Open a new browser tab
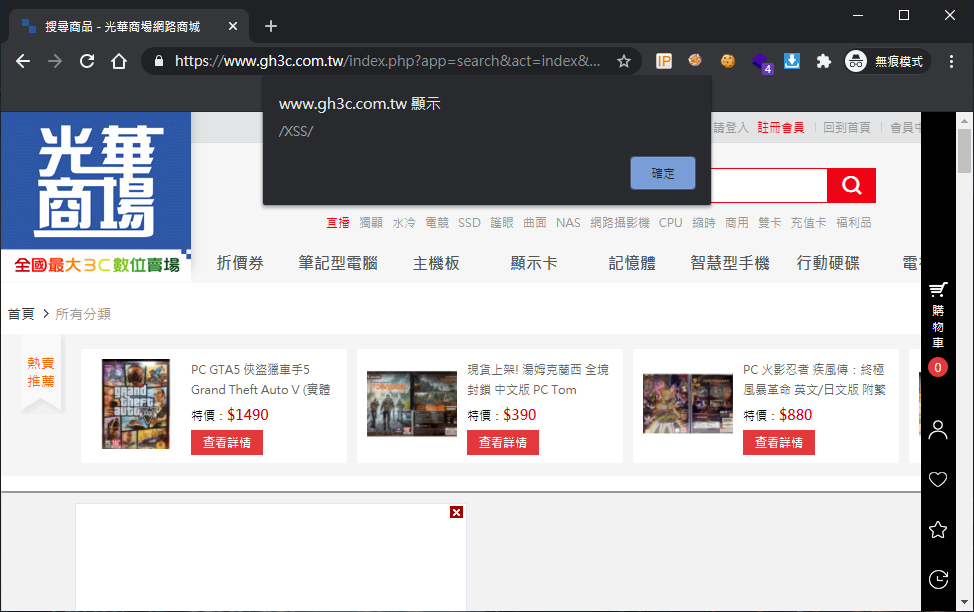The image size is (974, 612). tap(271, 26)
